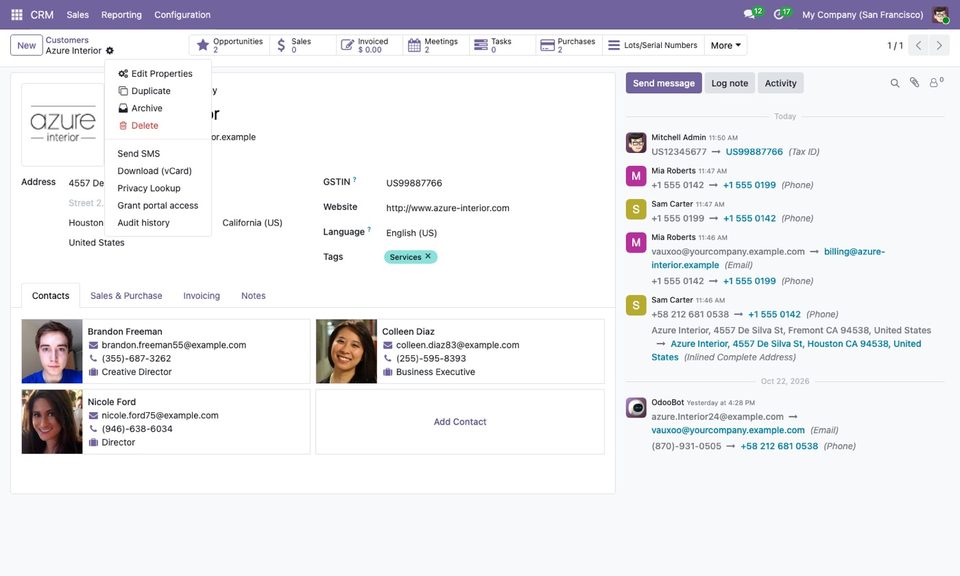Click the New button
The image size is (960, 576).
coord(26,45)
